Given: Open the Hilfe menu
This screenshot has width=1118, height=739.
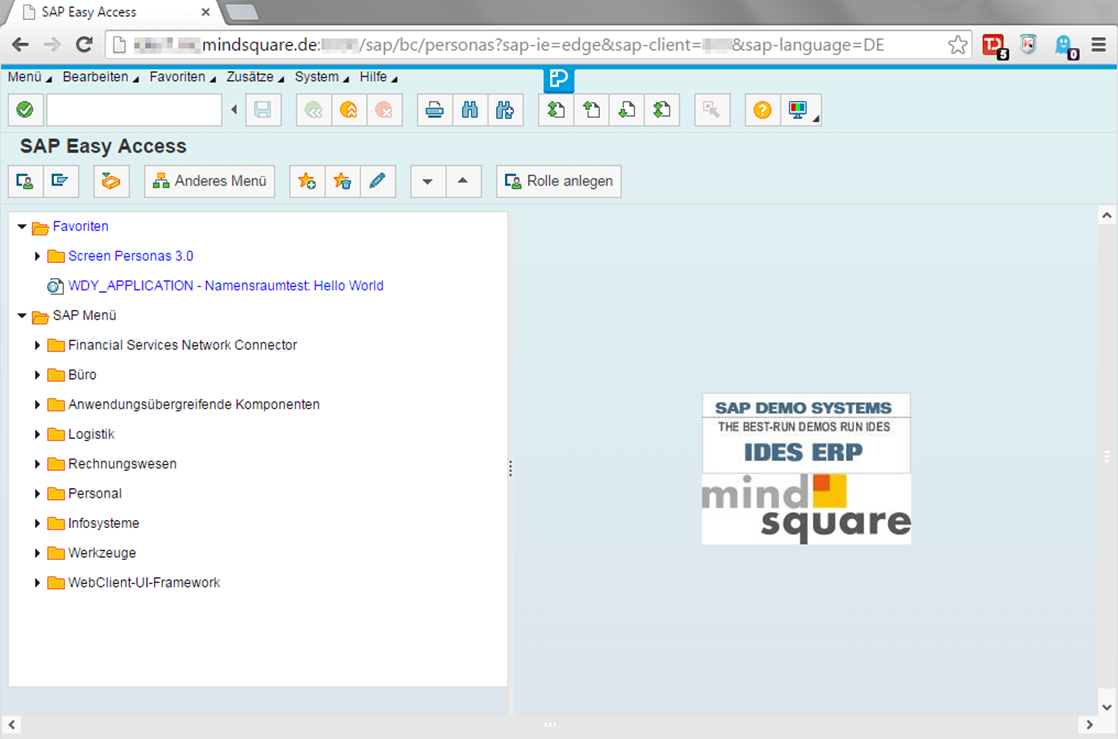Looking at the screenshot, I should coord(379,77).
